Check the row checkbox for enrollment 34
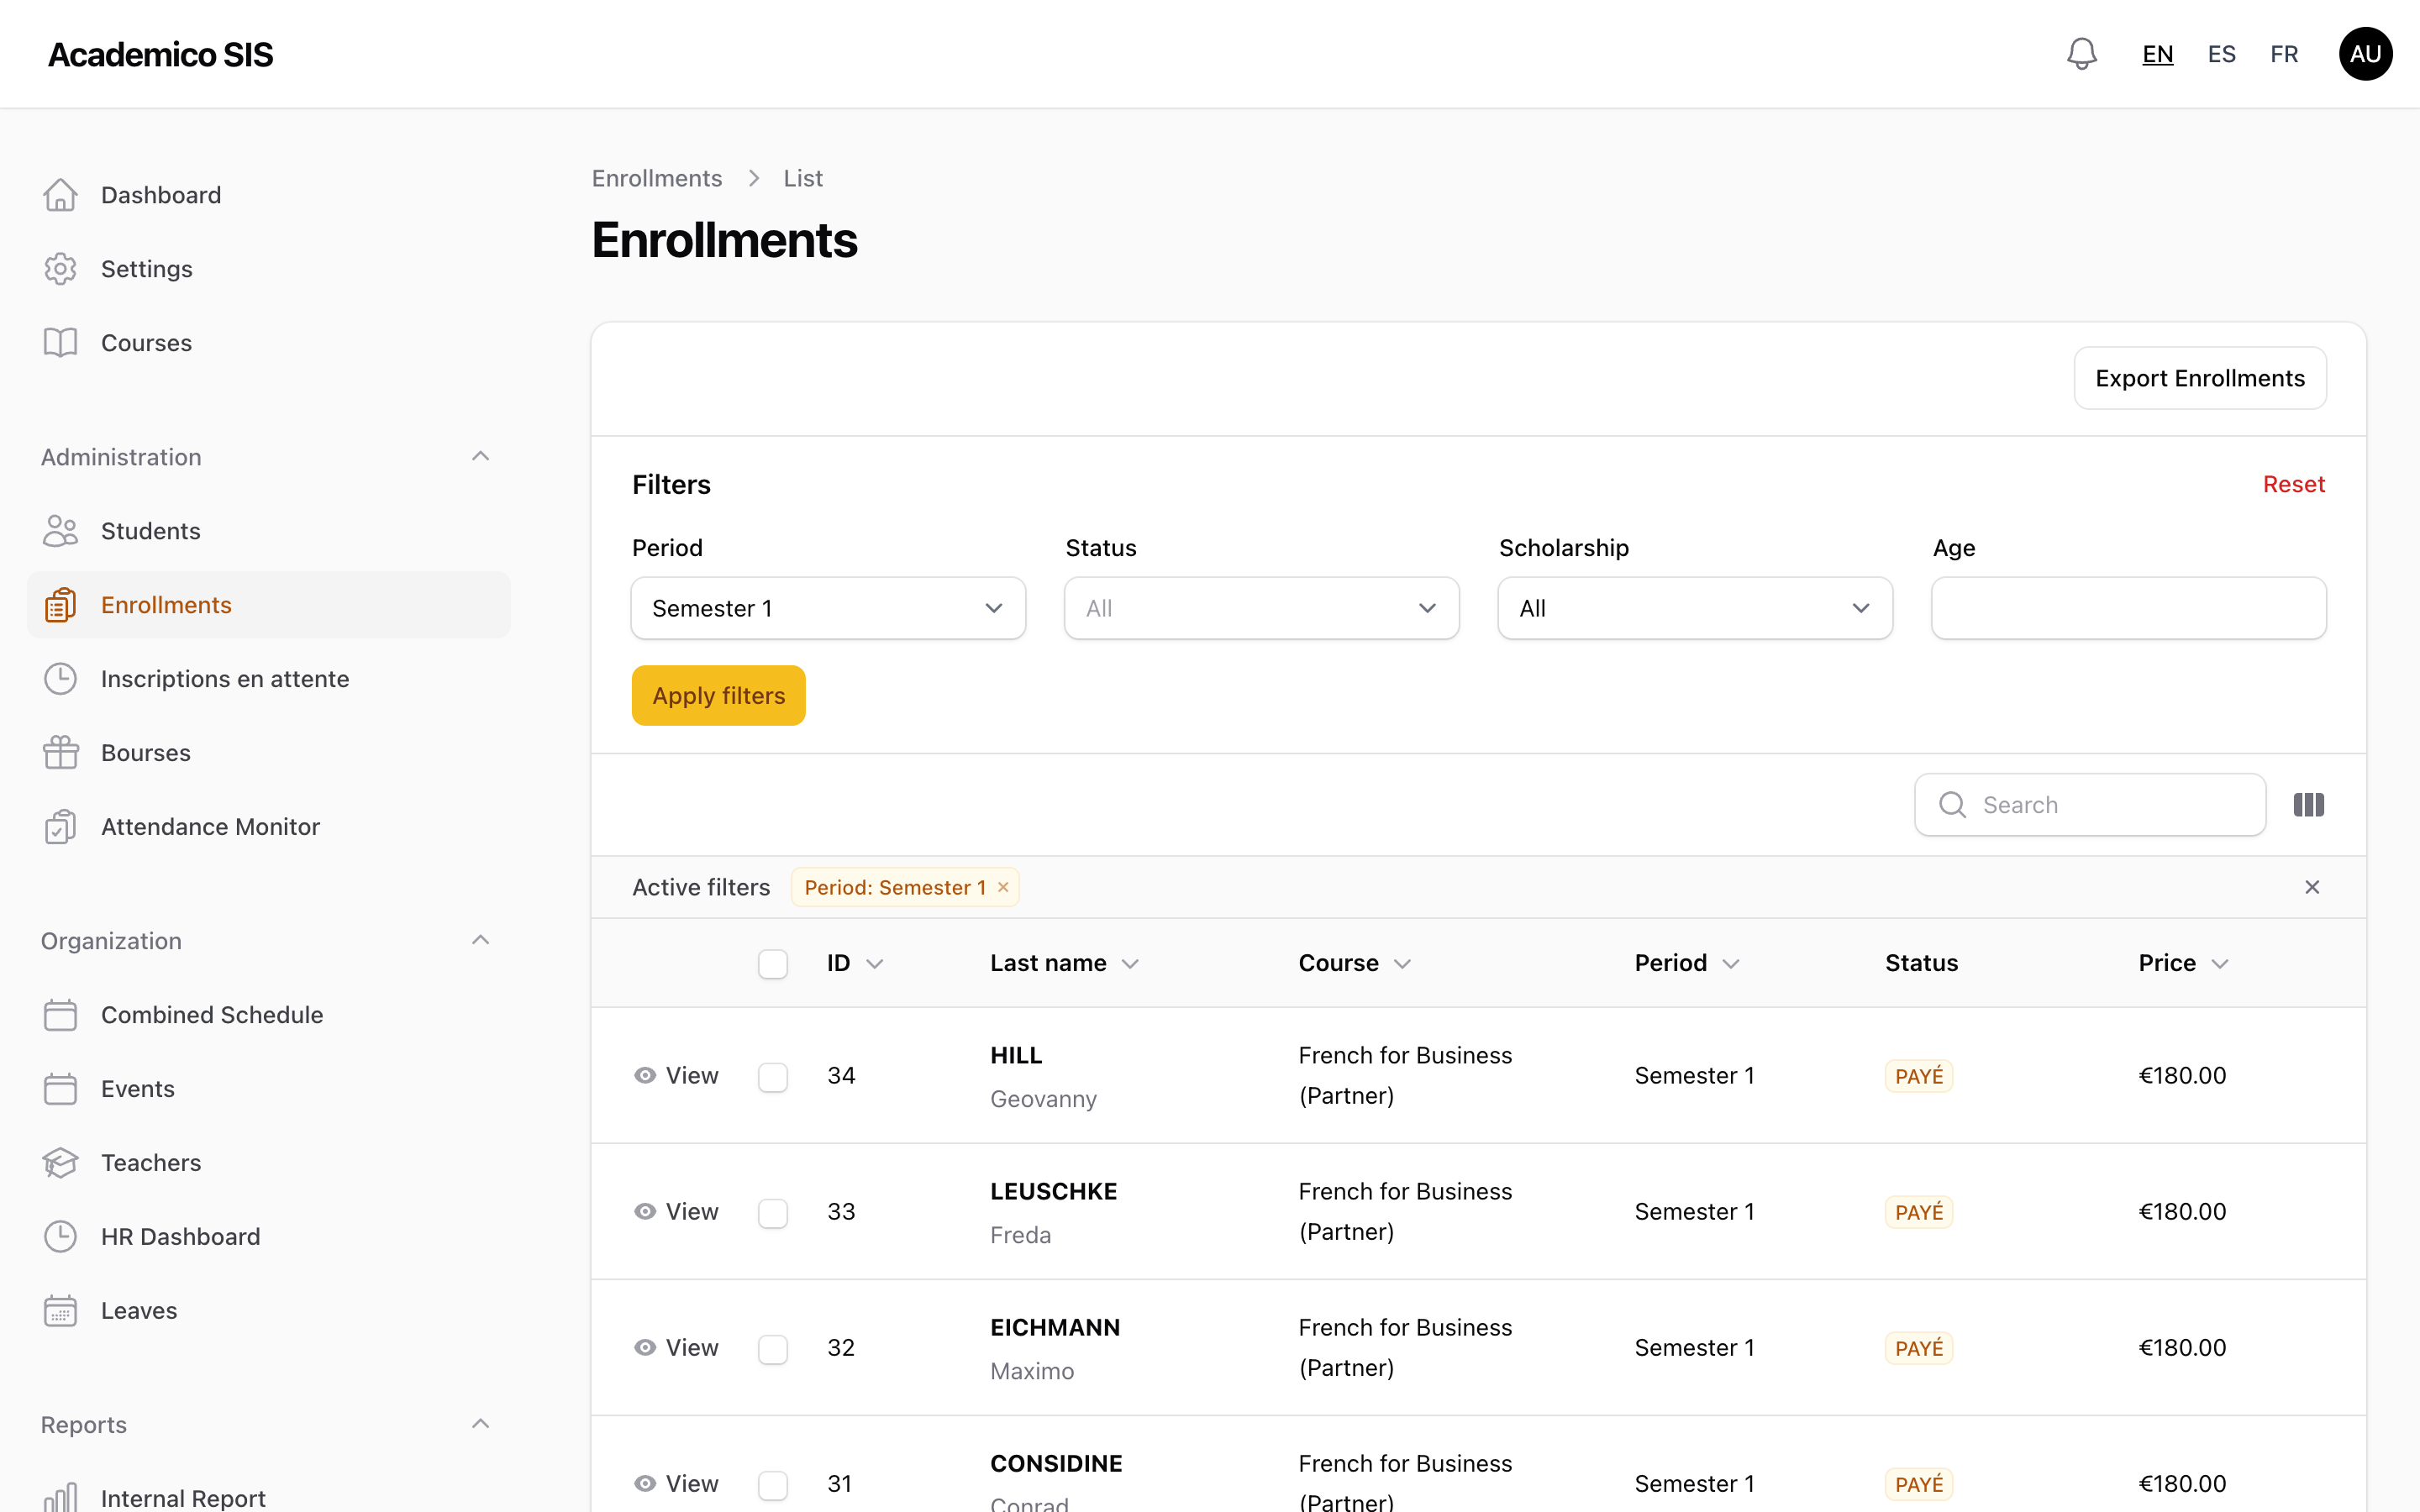This screenshot has width=2420, height=1512. pos(773,1076)
